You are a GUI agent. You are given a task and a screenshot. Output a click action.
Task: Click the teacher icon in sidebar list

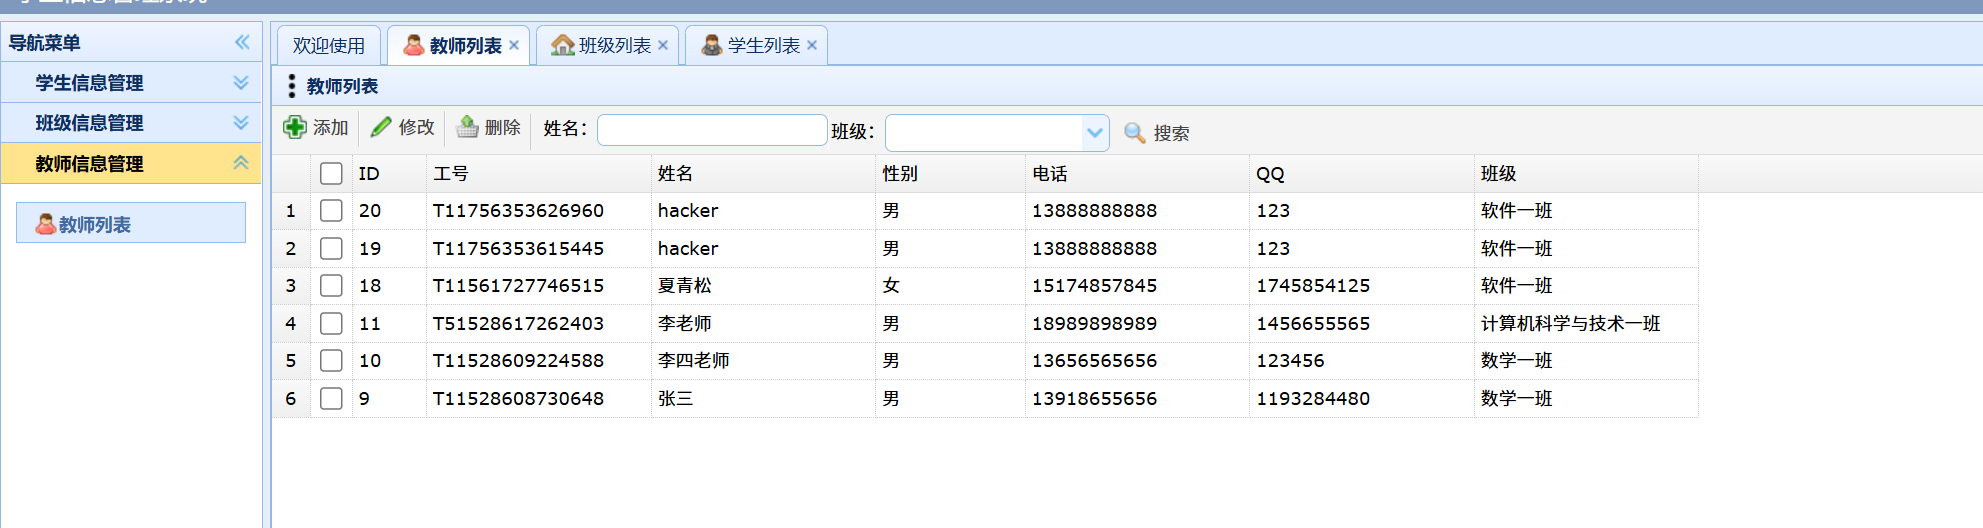pyautogui.click(x=45, y=224)
